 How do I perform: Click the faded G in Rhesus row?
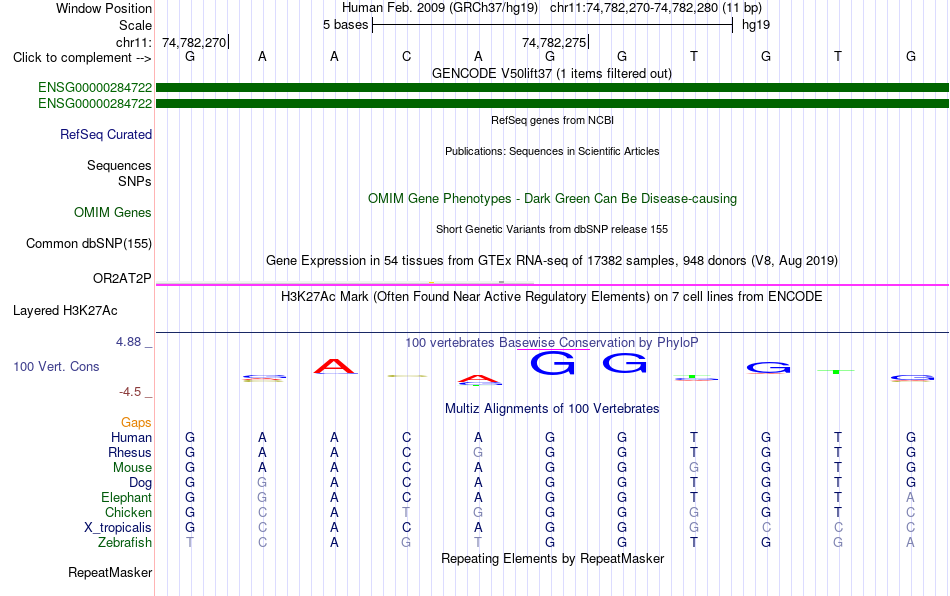click(478, 452)
